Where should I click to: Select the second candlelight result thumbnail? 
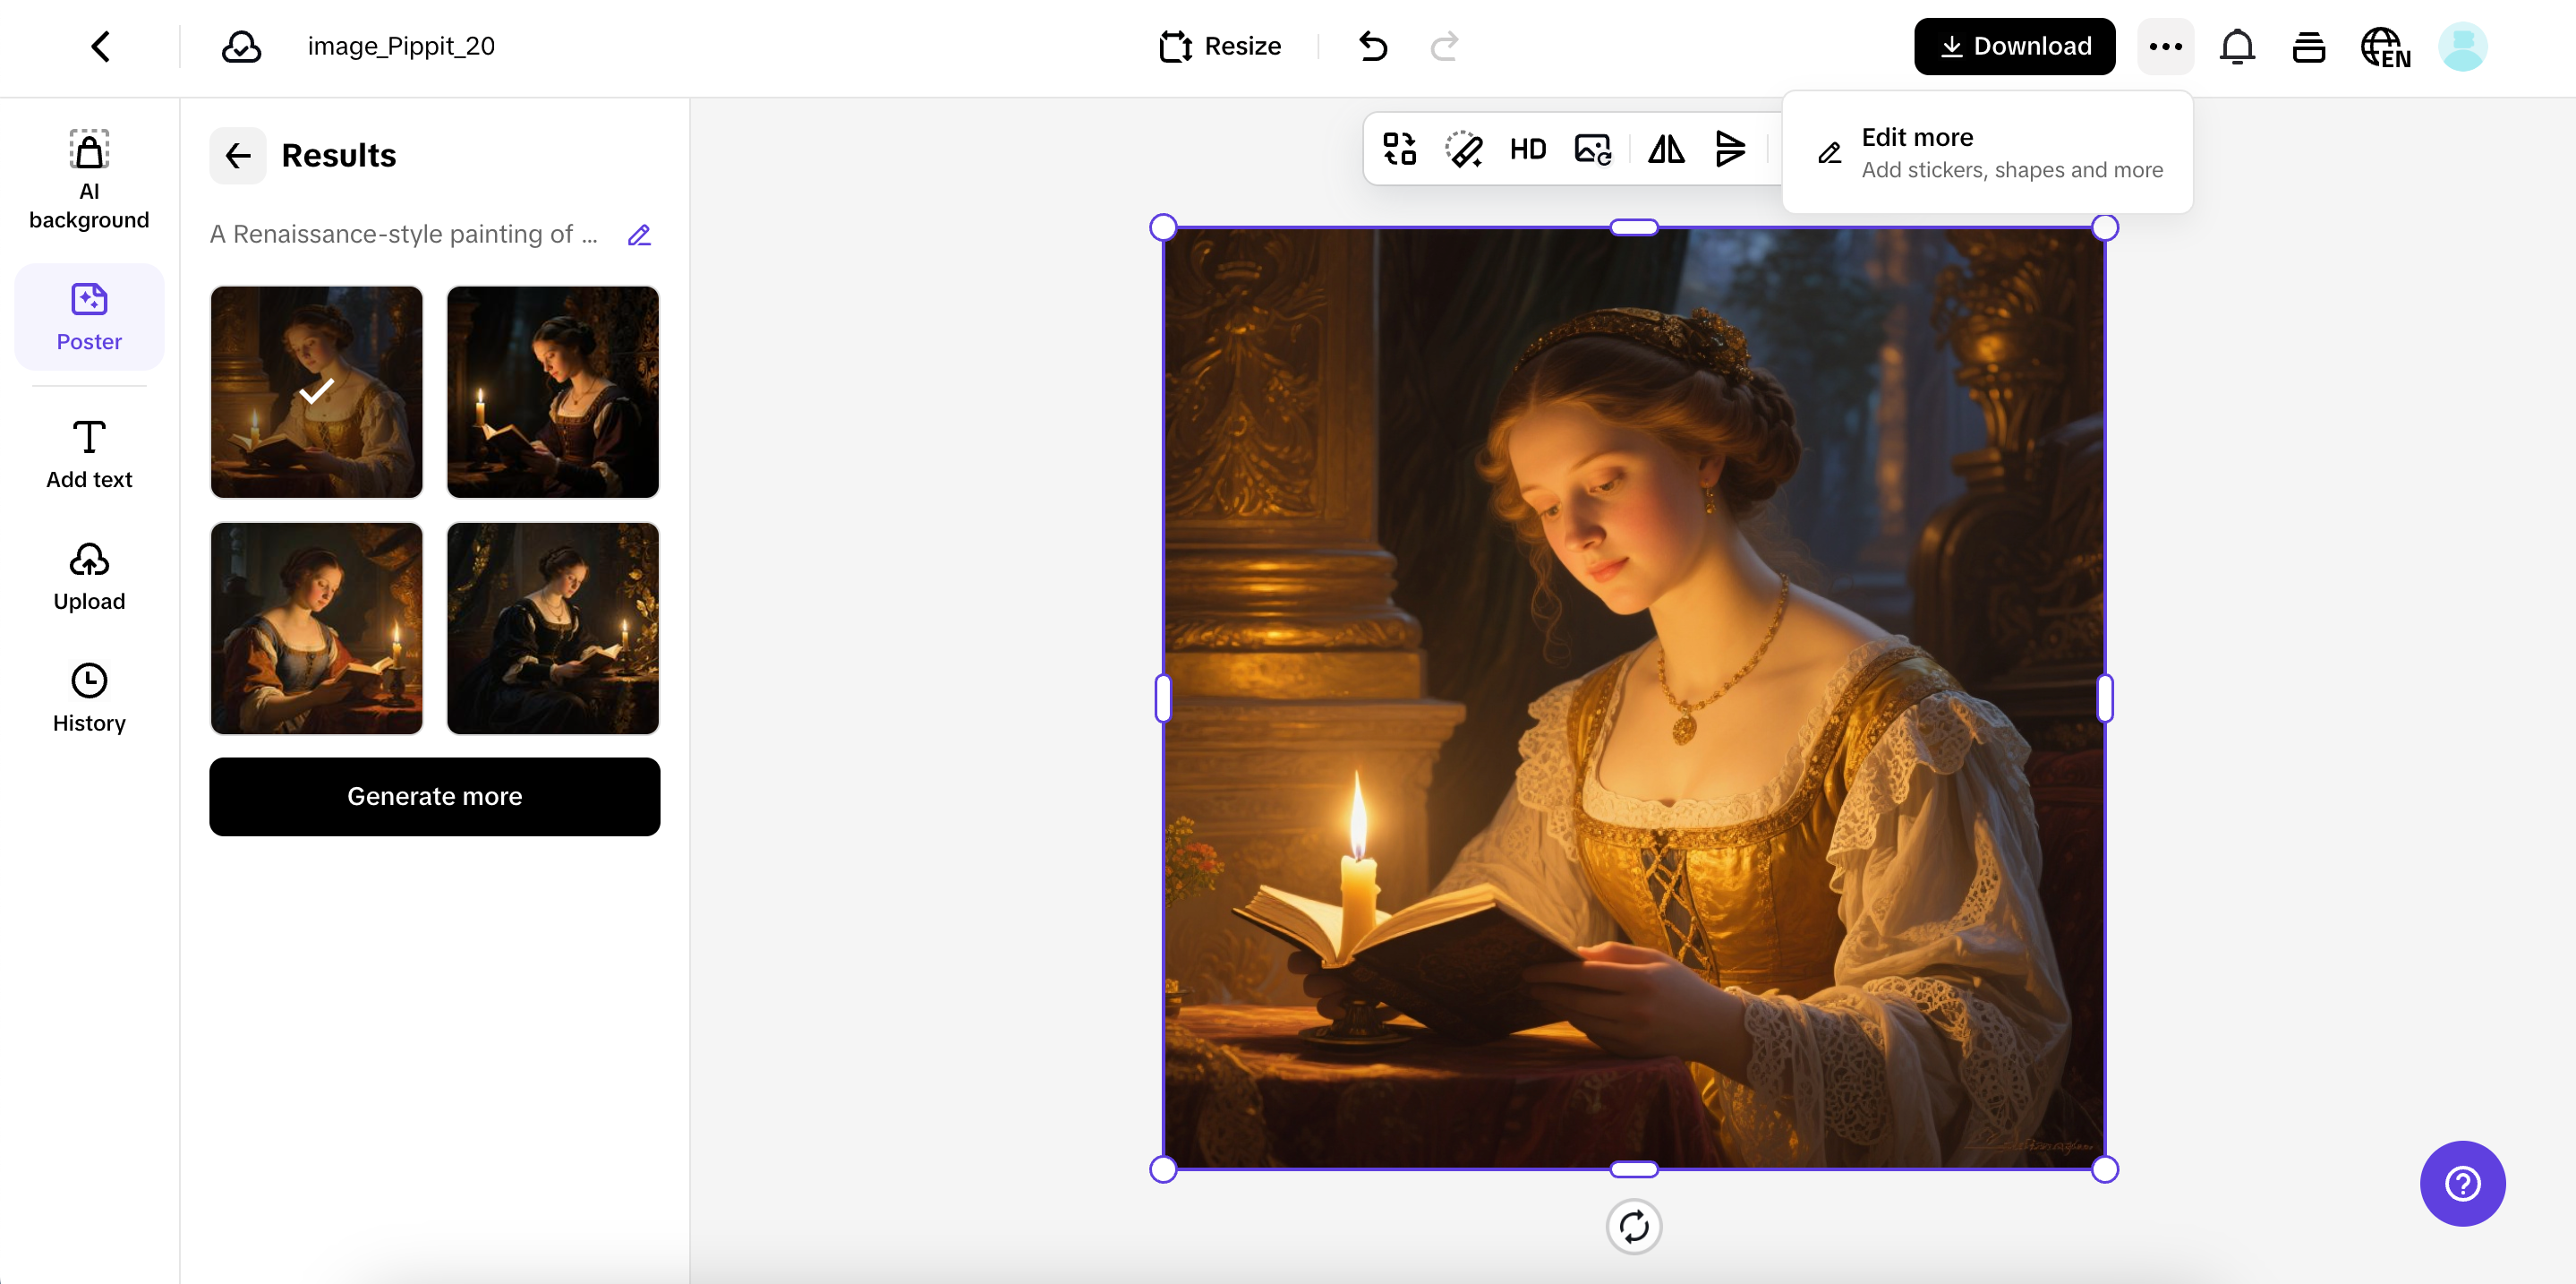click(552, 391)
